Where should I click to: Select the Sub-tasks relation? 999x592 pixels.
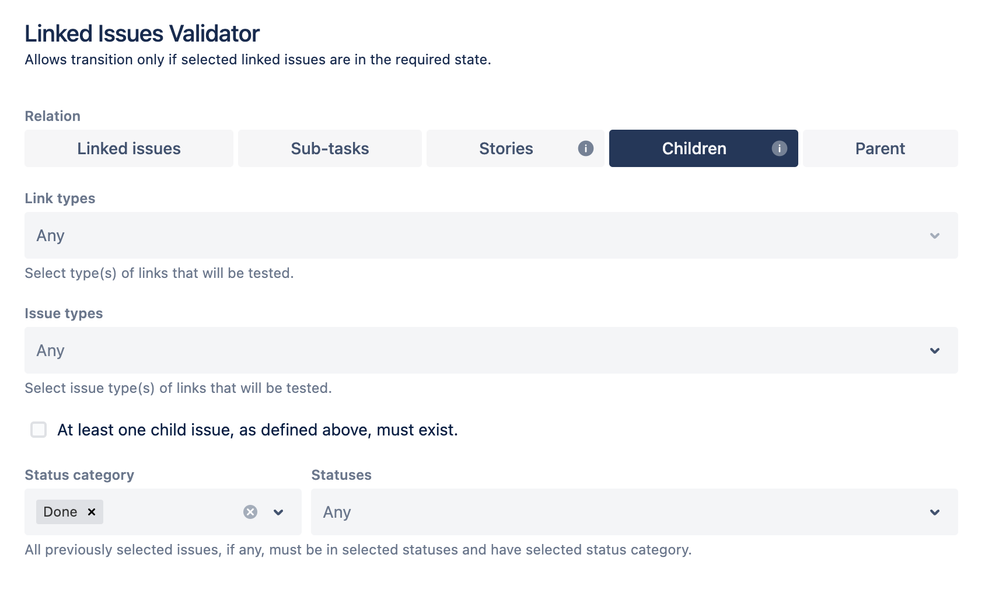[330, 148]
